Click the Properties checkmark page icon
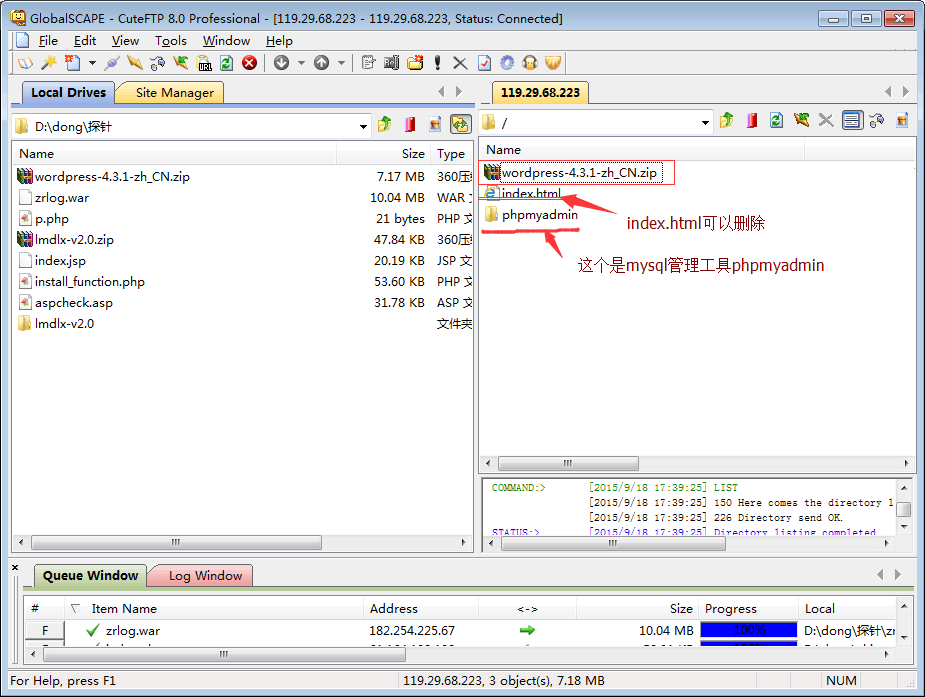This screenshot has width=925, height=697. (x=484, y=63)
